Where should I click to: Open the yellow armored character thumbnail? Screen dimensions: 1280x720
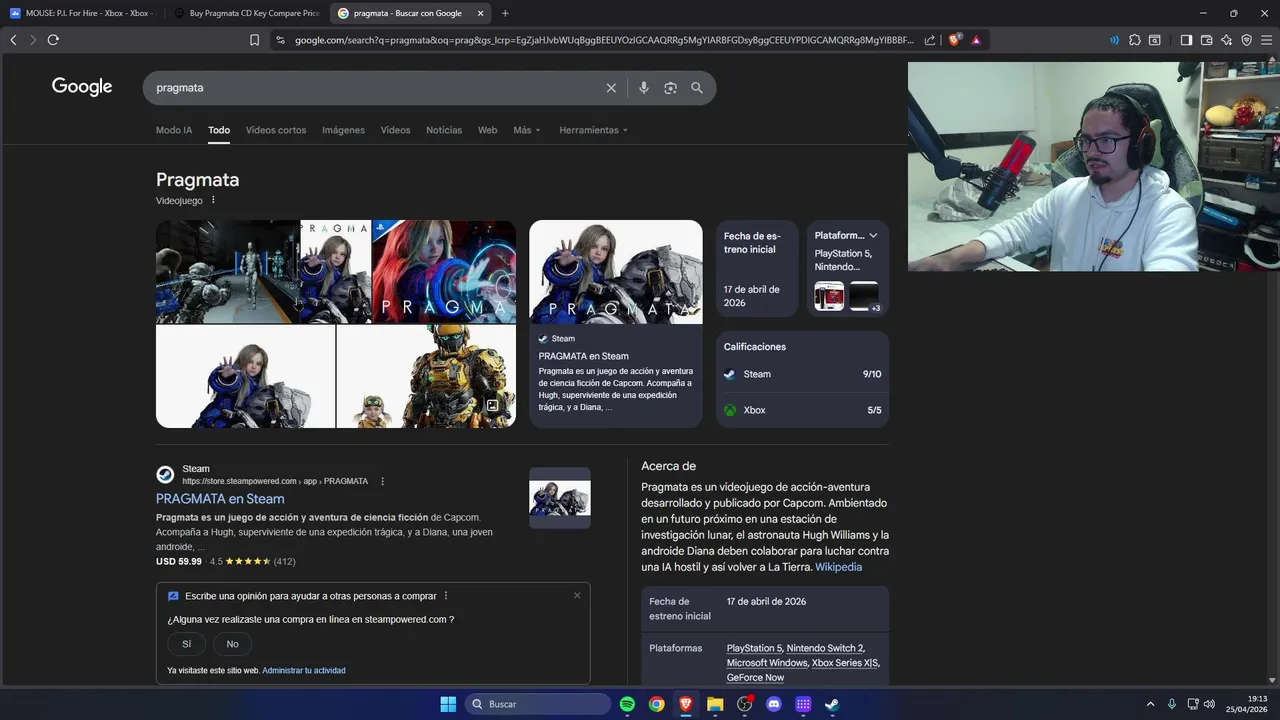[426, 376]
